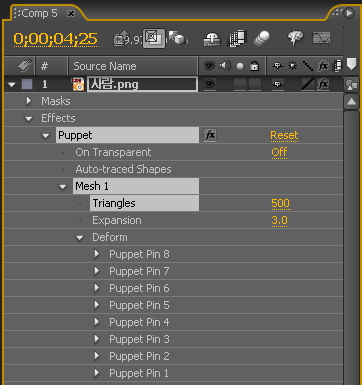This screenshot has width=362, height=385.
Task: Select the Puppet effect name
Action: click(x=127, y=135)
